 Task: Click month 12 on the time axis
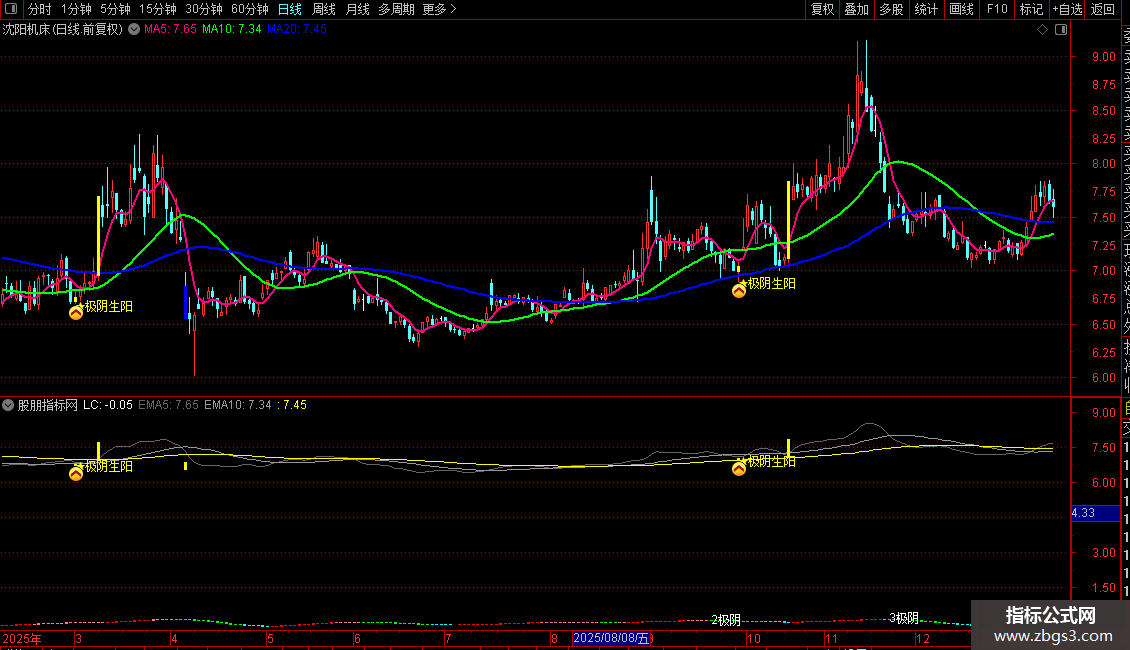[x=922, y=638]
